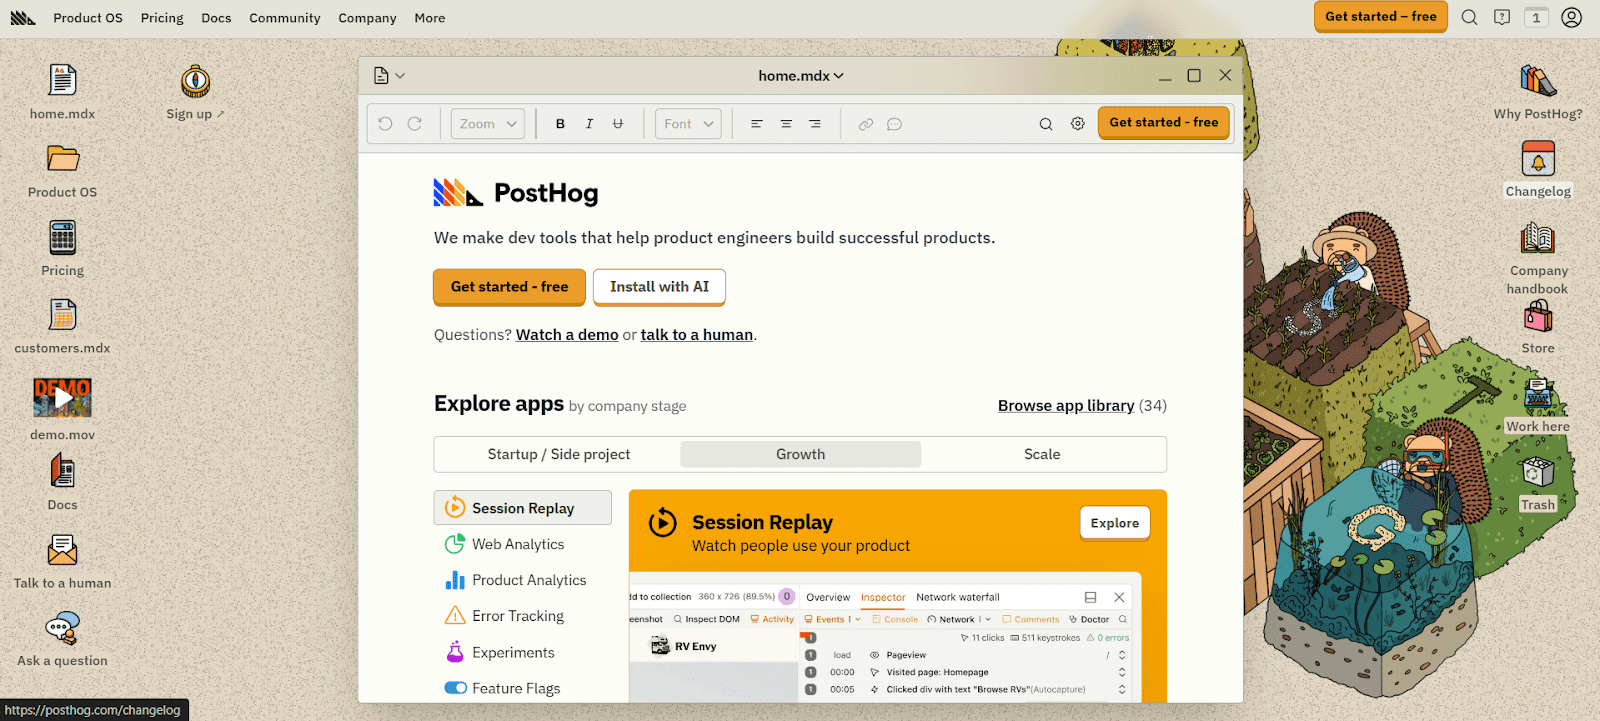Select Error Tracking in app list
1600x721 pixels.
point(523,616)
